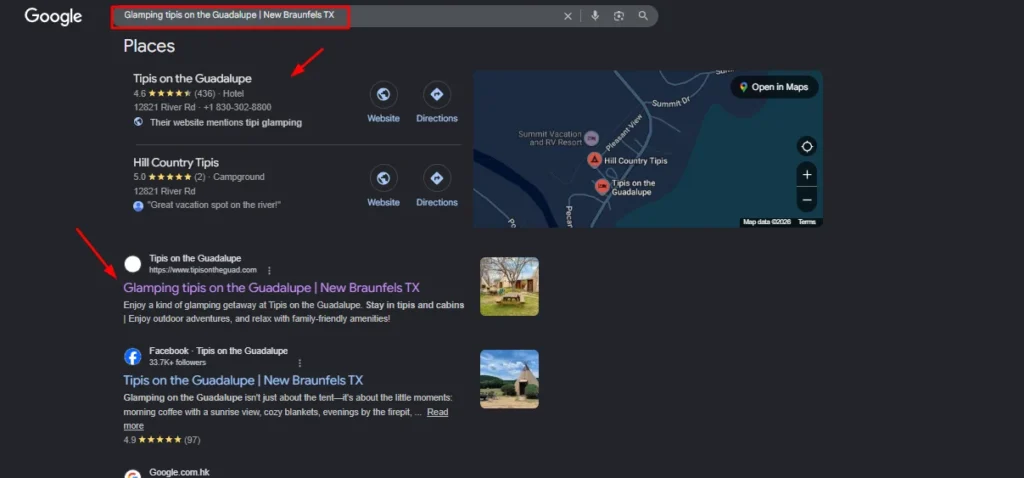The width and height of the screenshot is (1024, 478).
Task: Click 'Their website mentions tipi glamping' text
Action: [226, 122]
